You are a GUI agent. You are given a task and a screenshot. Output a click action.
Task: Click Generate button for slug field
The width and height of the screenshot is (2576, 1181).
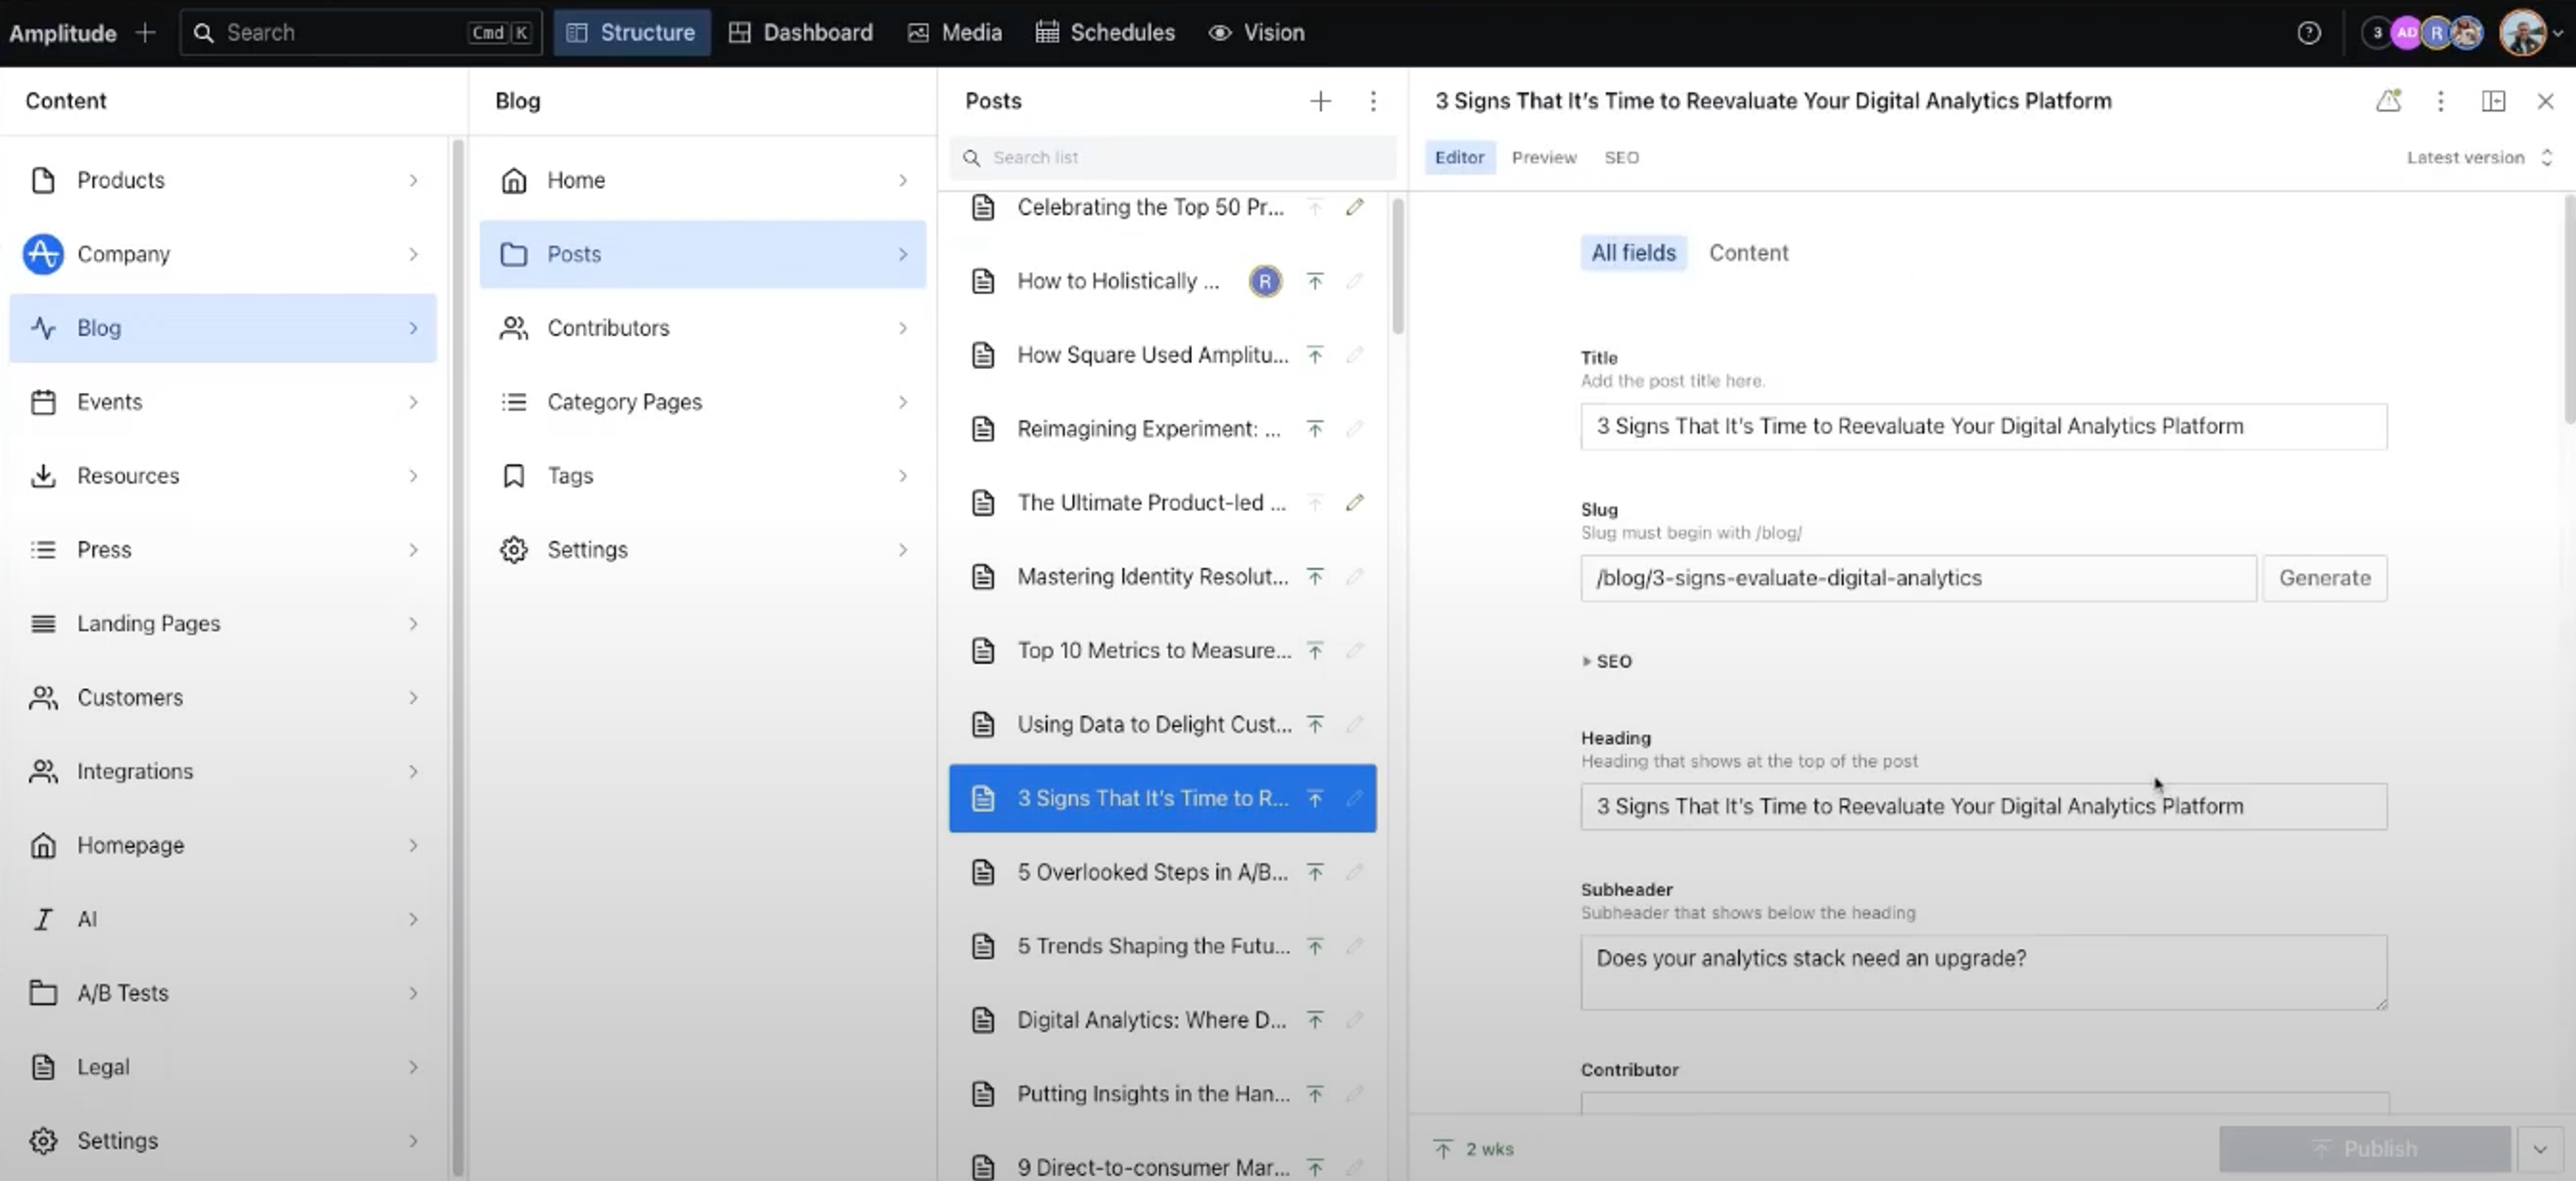click(x=2323, y=577)
